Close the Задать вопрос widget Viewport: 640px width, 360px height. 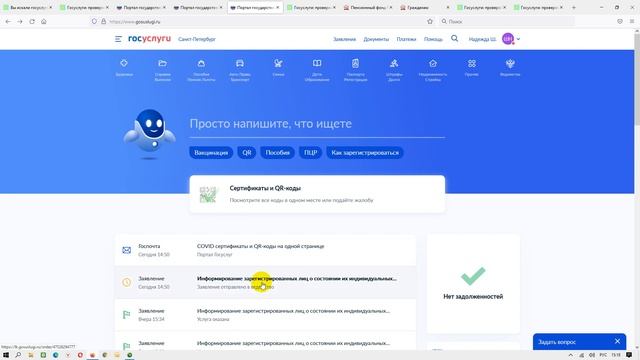[617, 341]
